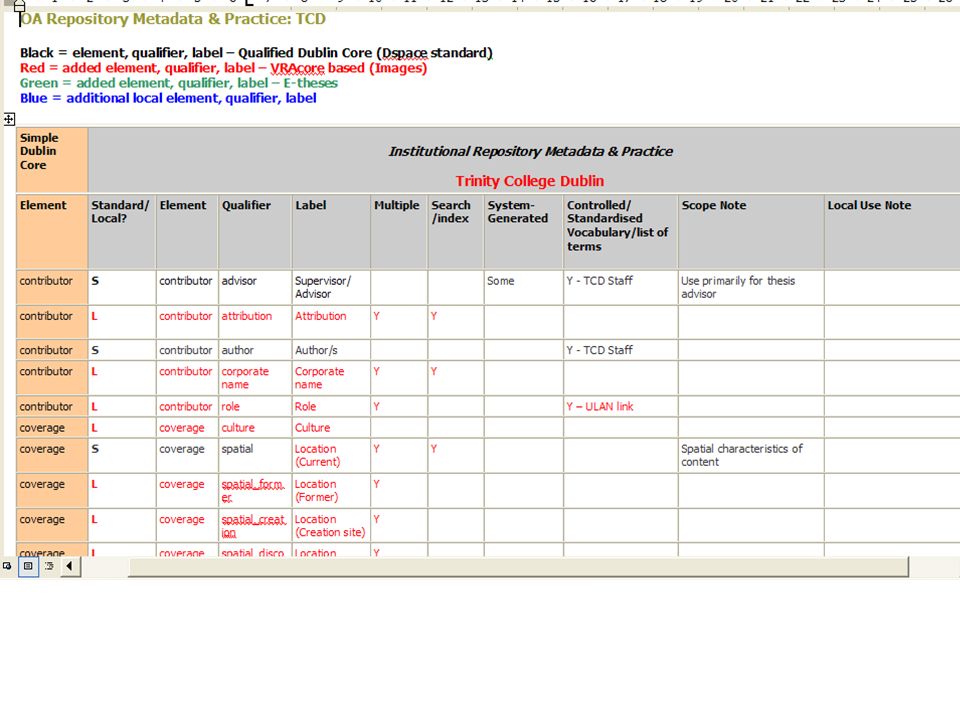
Task: Click 'Y - TCD Staff' in author row
Action: coord(620,350)
